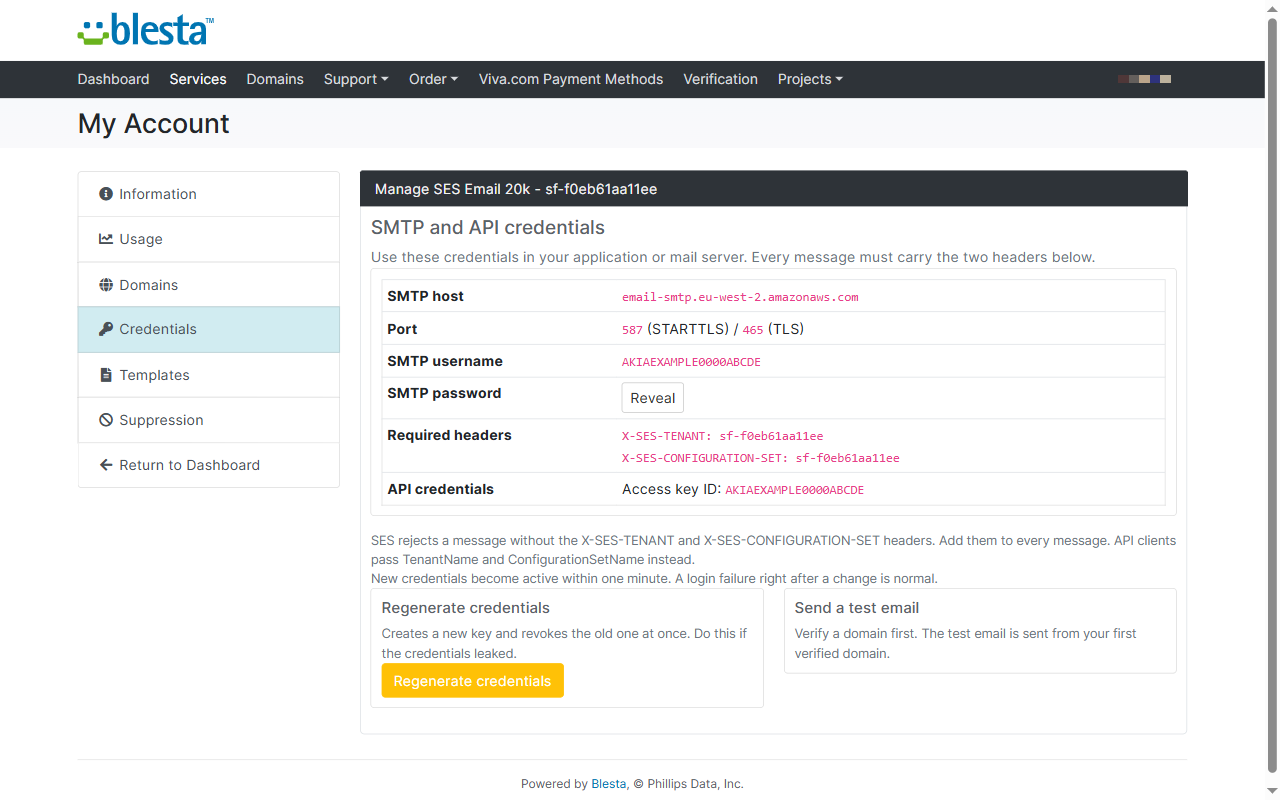Open the Verification nav item
The height and width of the screenshot is (800, 1280).
pyautogui.click(x=720, y=79)
